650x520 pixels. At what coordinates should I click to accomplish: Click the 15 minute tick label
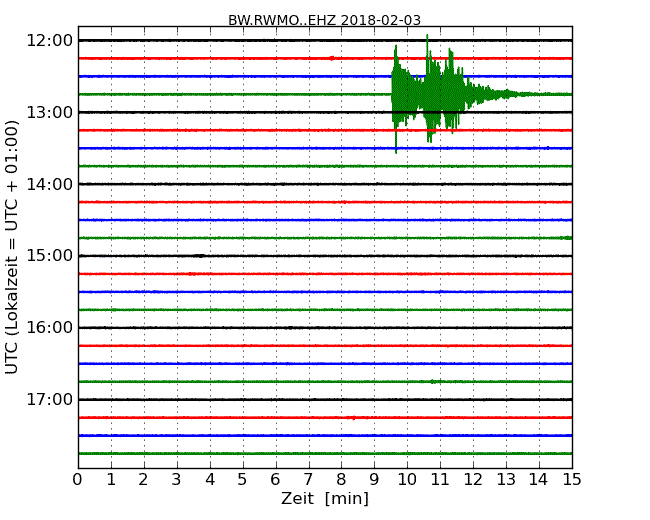tap(572, 480)
